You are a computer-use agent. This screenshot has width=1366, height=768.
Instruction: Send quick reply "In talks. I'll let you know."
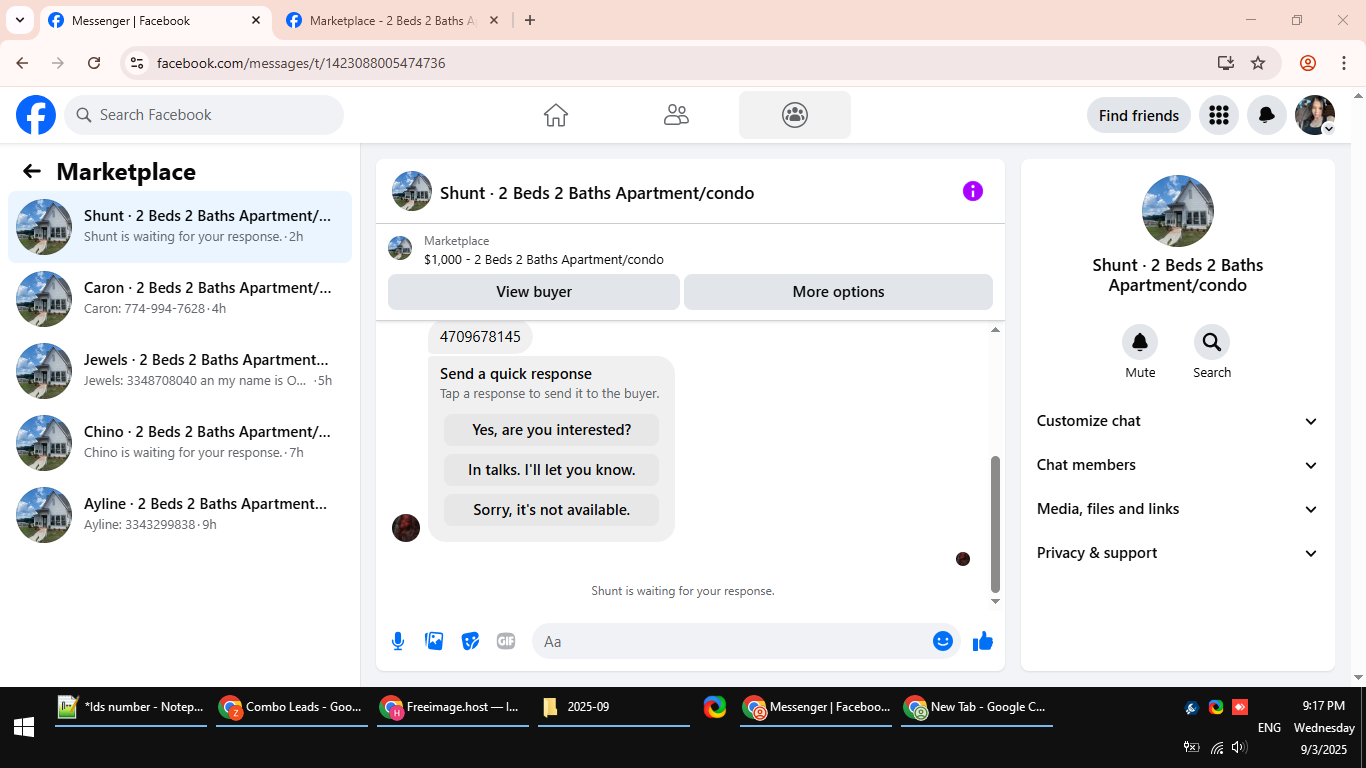coord(552,470)
